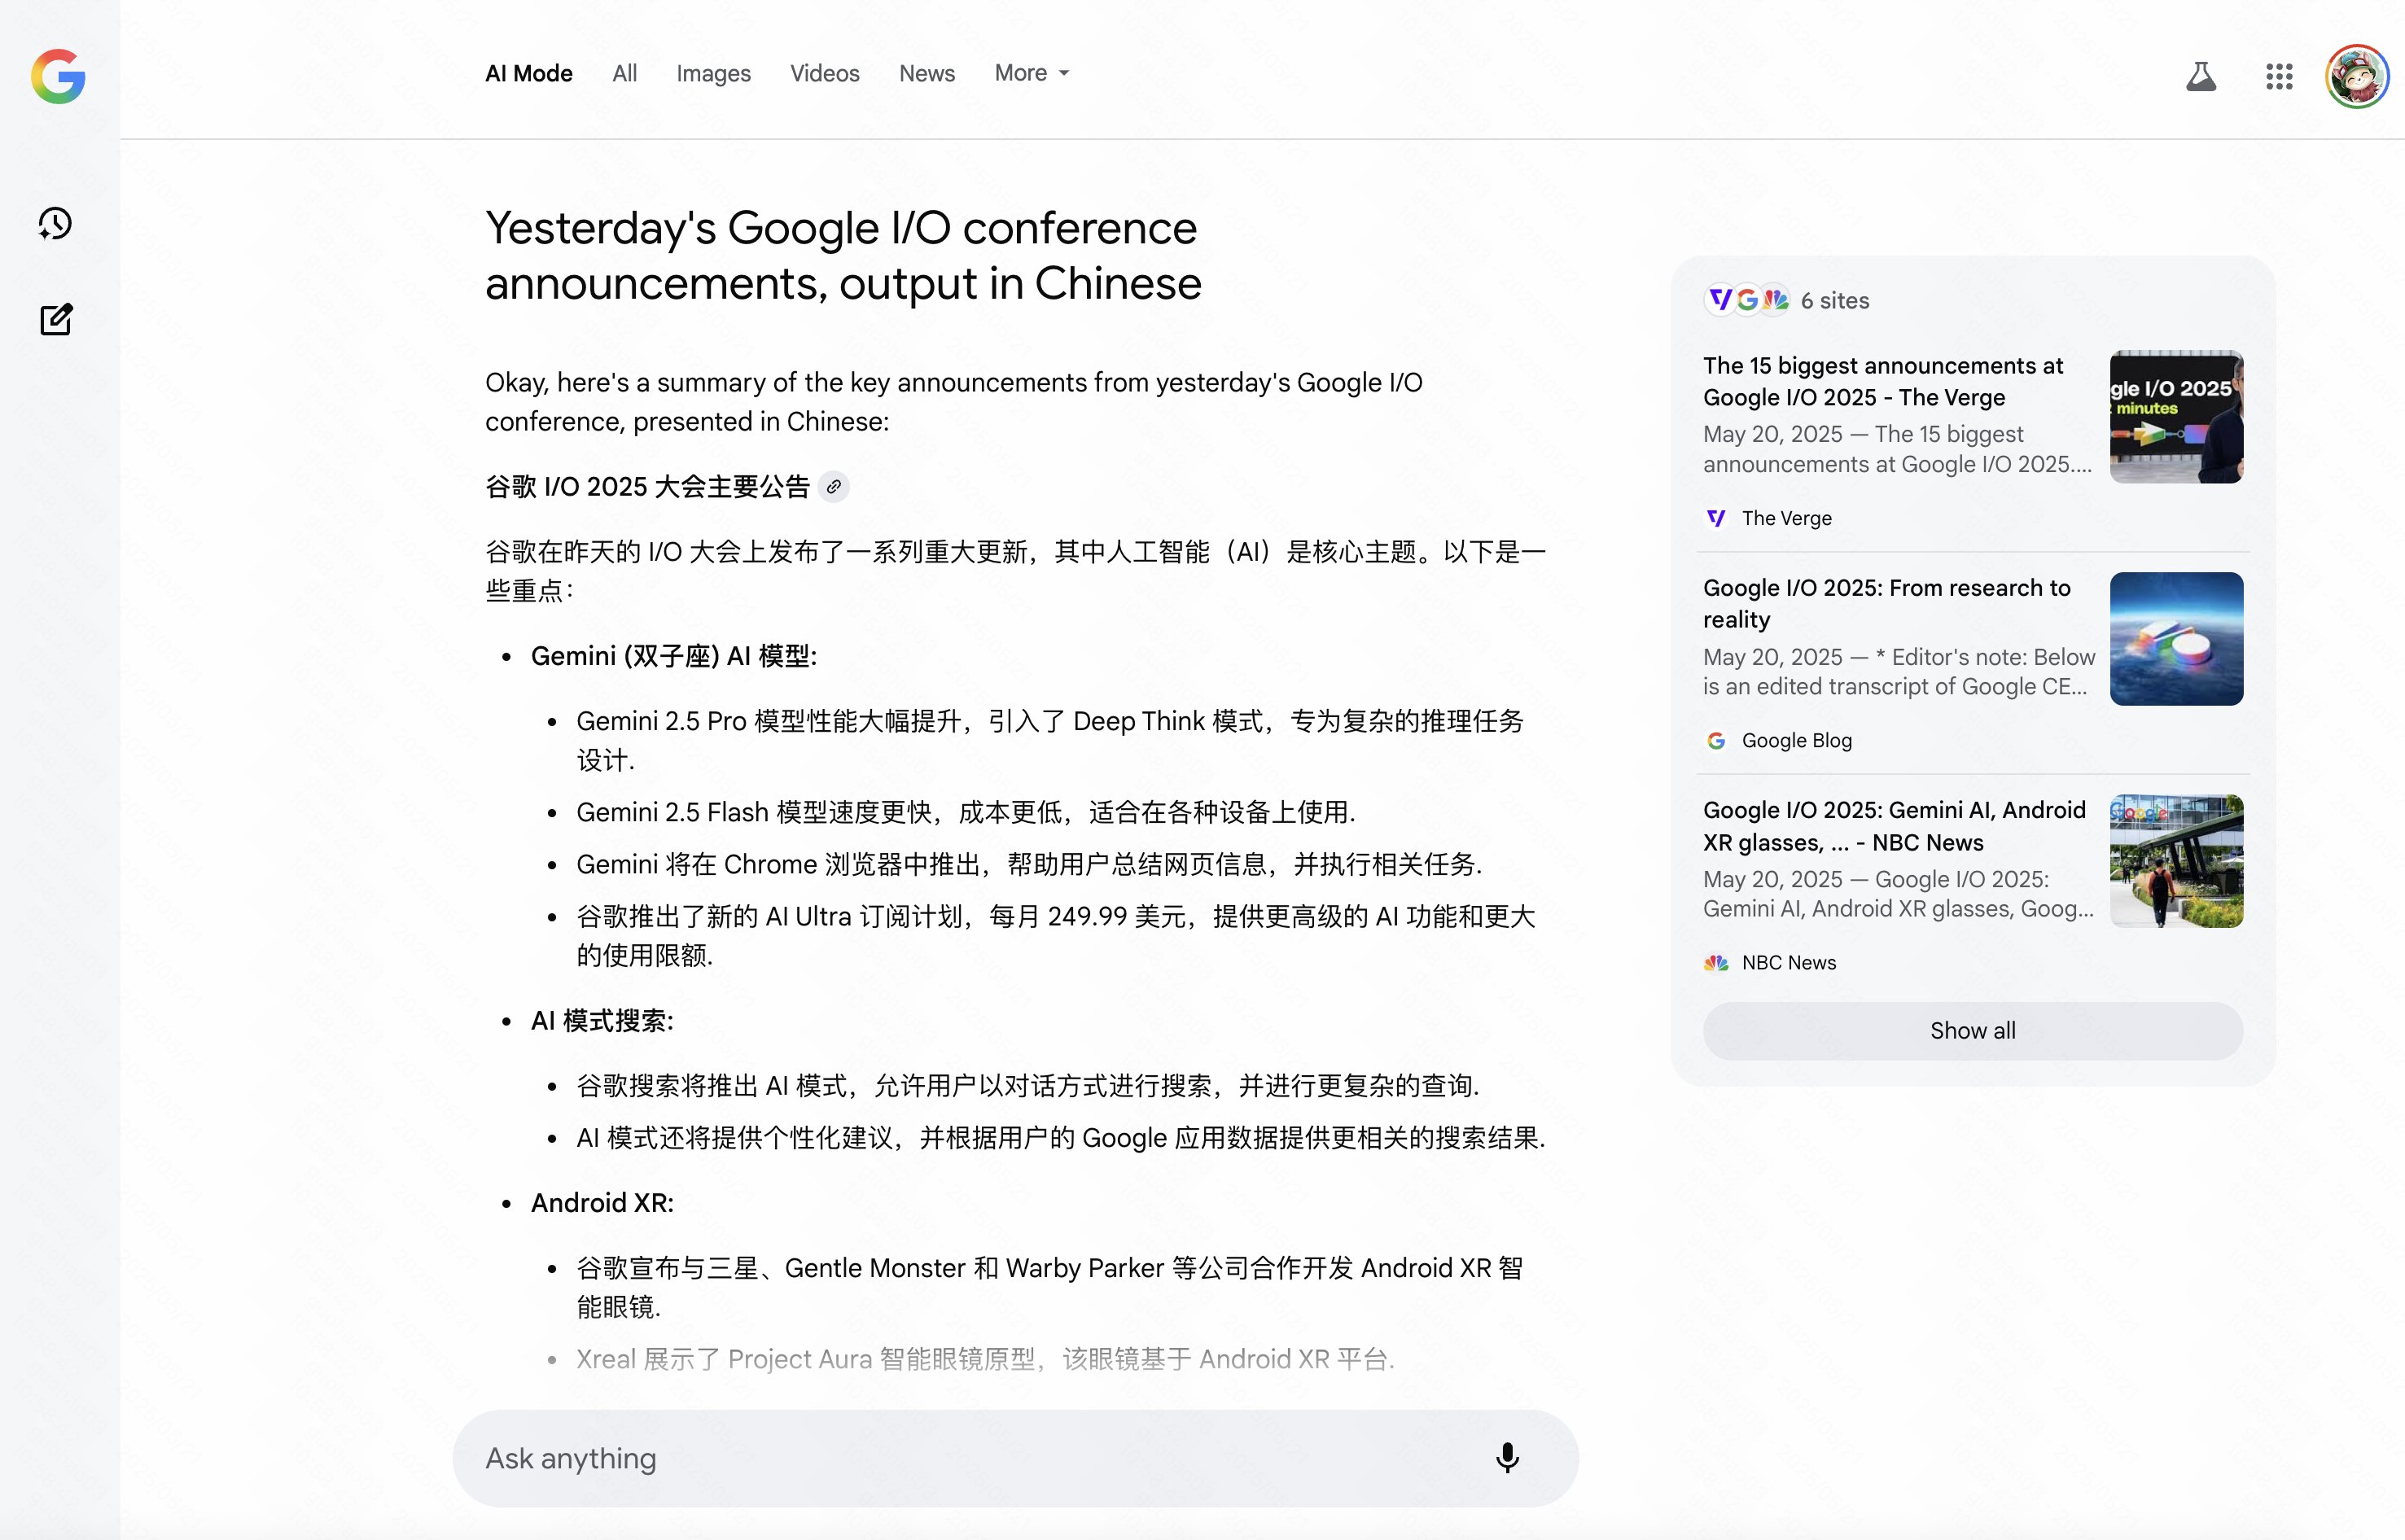Click the Gemini (双子座) AI 模型 heading
The image size is (2405, 1540).
[x=673, y=656]
